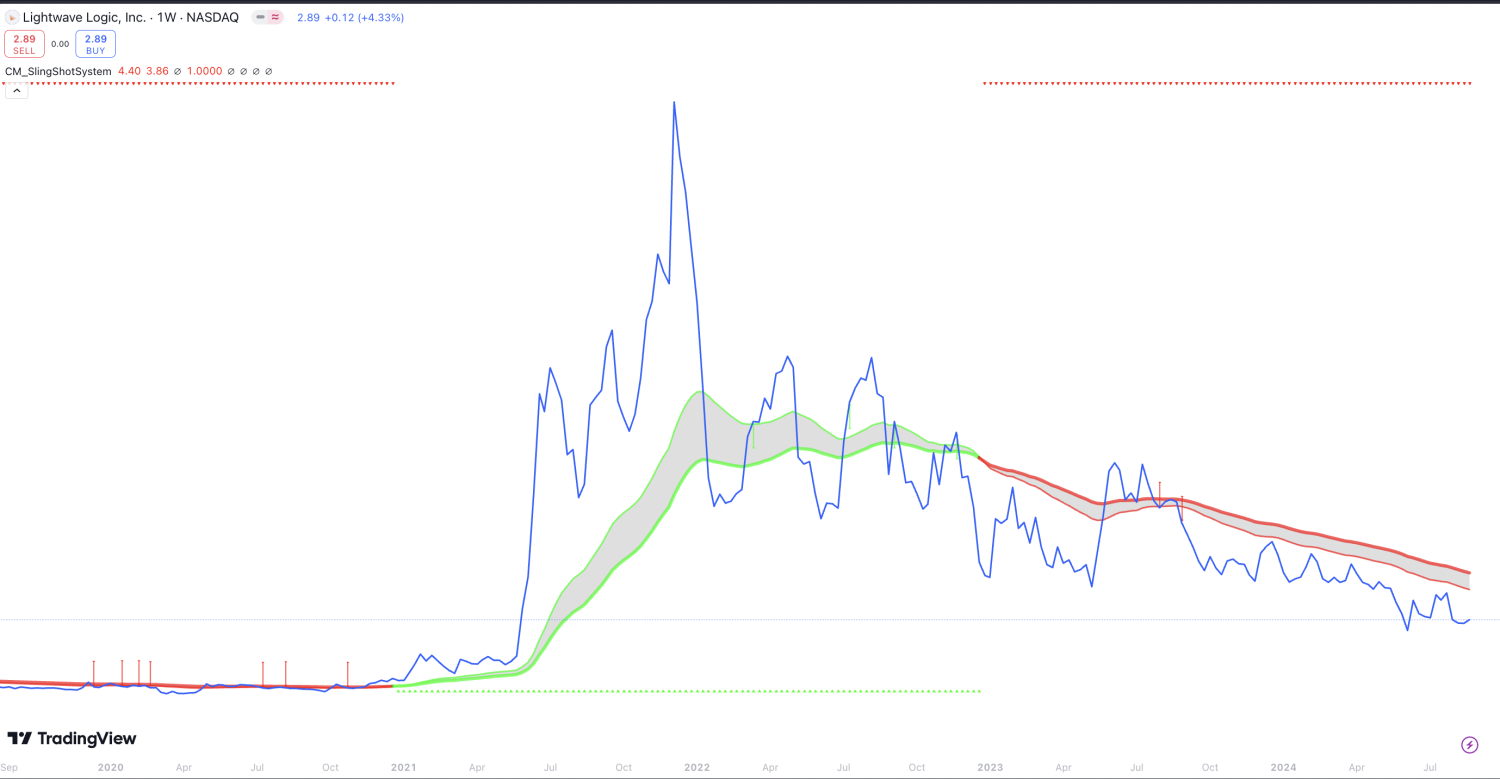Click the Lightwave Logic company logo icon
The width and height of the screenshot is (1500, 779).
pos(12,17)
